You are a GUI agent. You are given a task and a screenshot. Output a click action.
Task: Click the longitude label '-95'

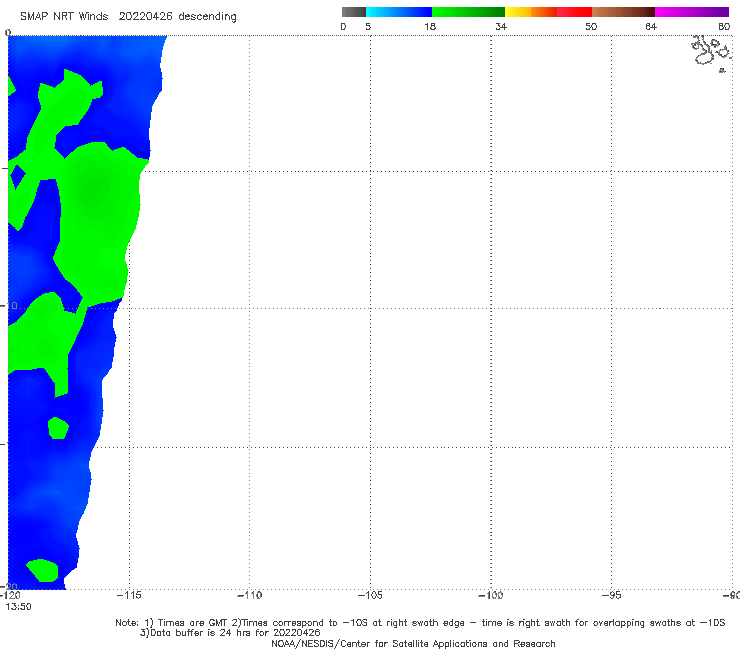[x=611, y=595]
